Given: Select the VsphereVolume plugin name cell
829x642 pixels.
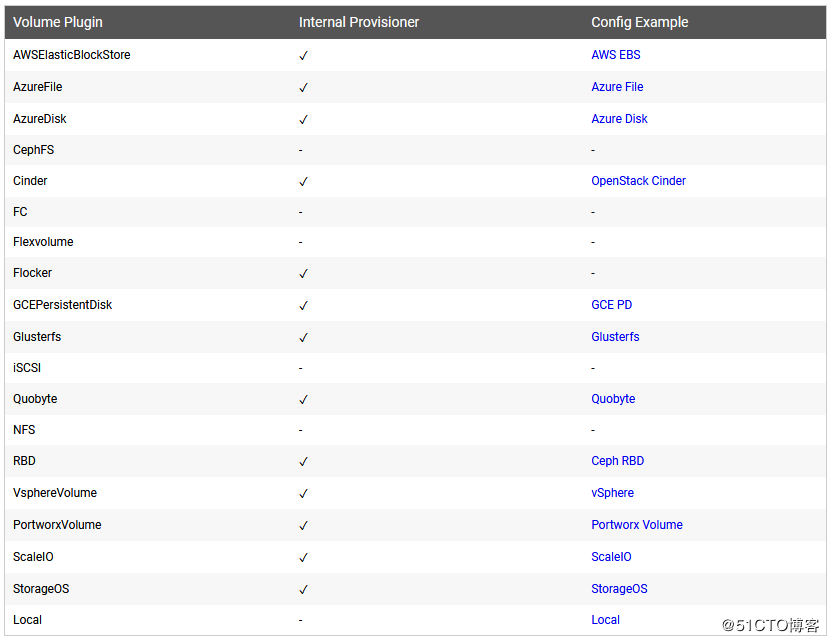Looking at the screenshot, I should 55,493.
